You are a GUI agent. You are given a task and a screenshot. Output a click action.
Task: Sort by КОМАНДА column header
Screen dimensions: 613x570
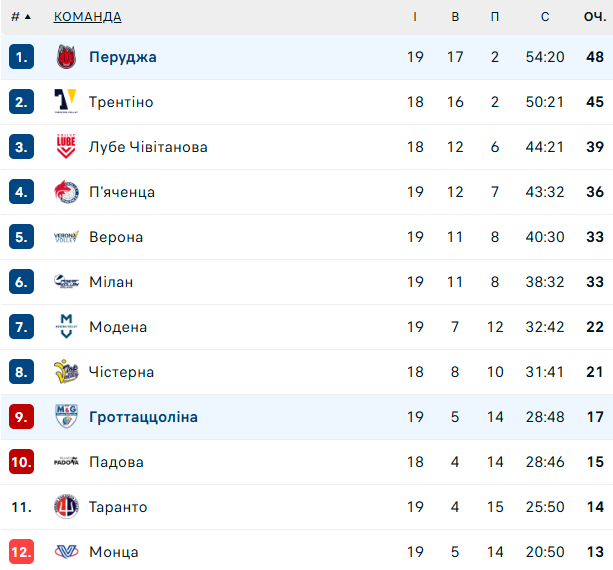[x=88, y=17]
